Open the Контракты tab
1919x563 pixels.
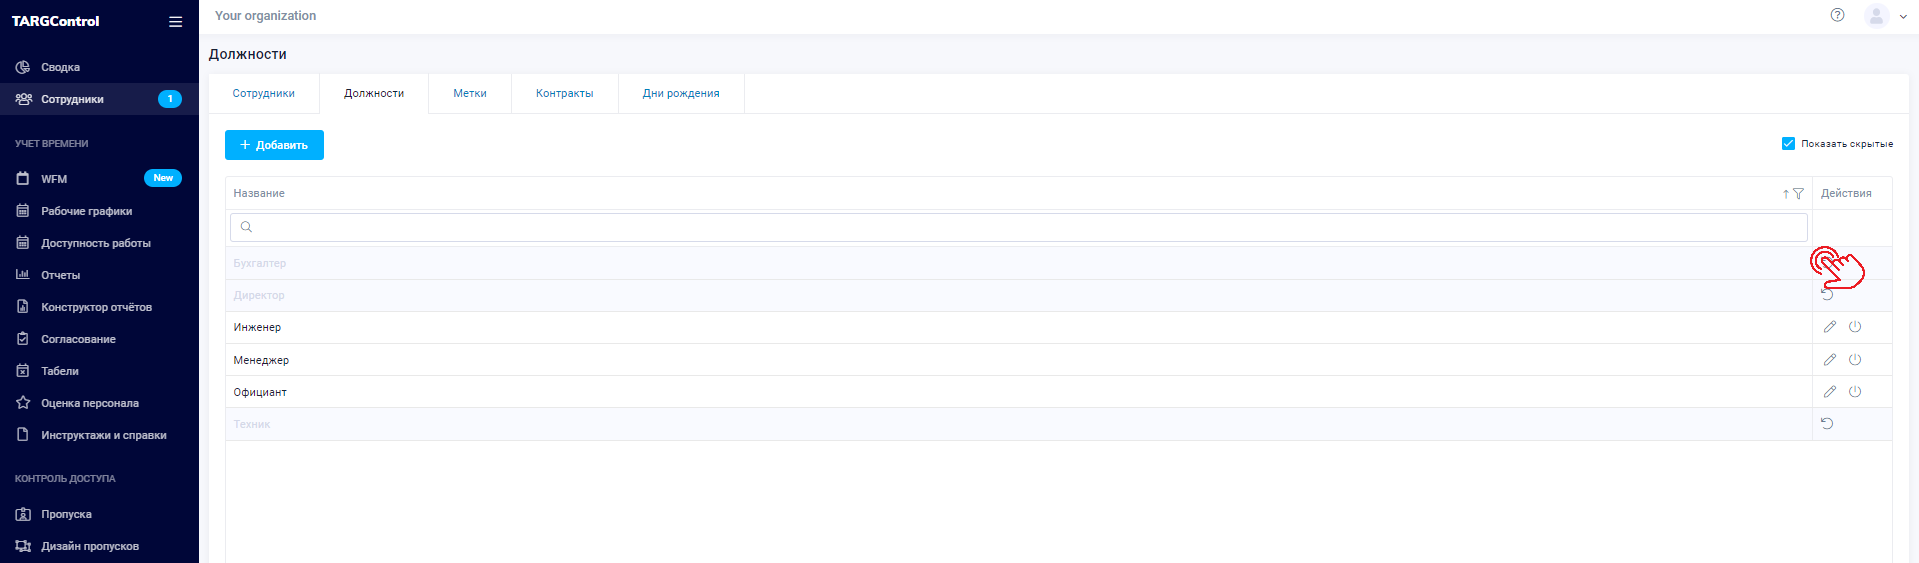(565, 93)
